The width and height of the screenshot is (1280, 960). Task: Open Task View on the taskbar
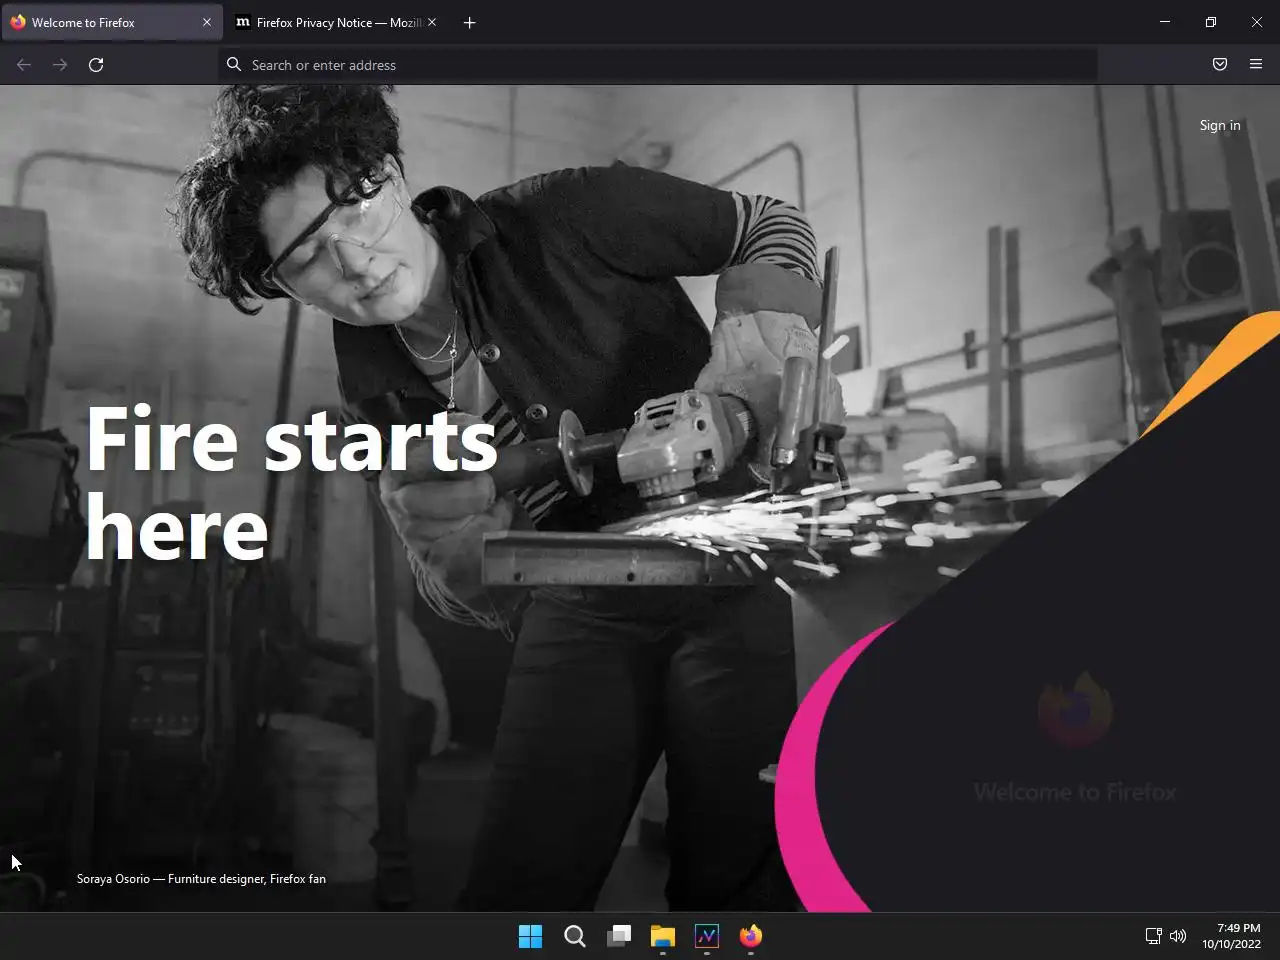tap(619, 936)
